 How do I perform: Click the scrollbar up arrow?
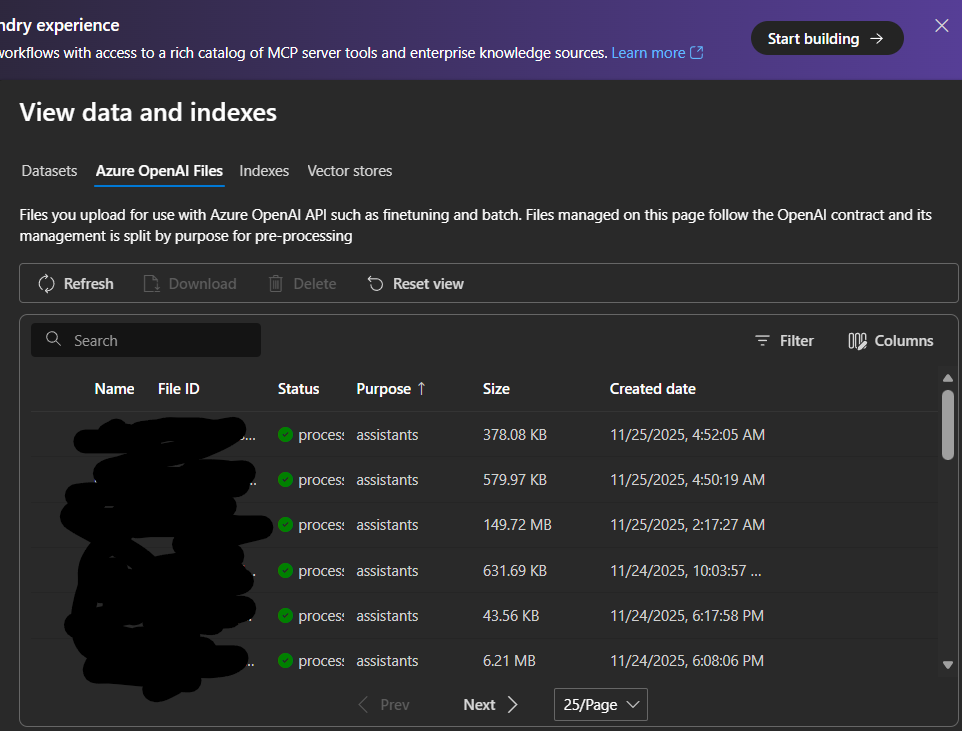click(948, 378)
